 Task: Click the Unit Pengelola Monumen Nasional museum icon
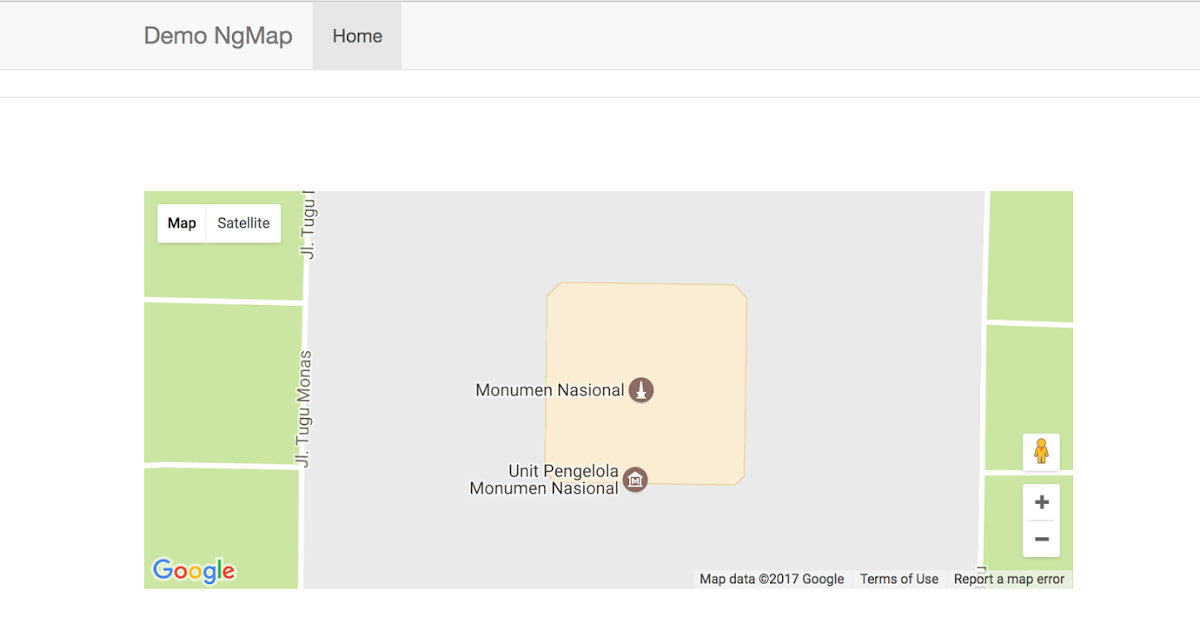click(x=634, y=480)
